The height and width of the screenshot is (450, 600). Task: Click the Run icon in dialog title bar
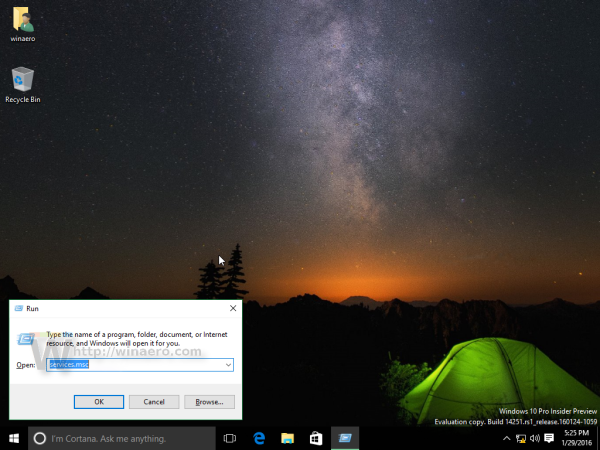click(18, 308)
